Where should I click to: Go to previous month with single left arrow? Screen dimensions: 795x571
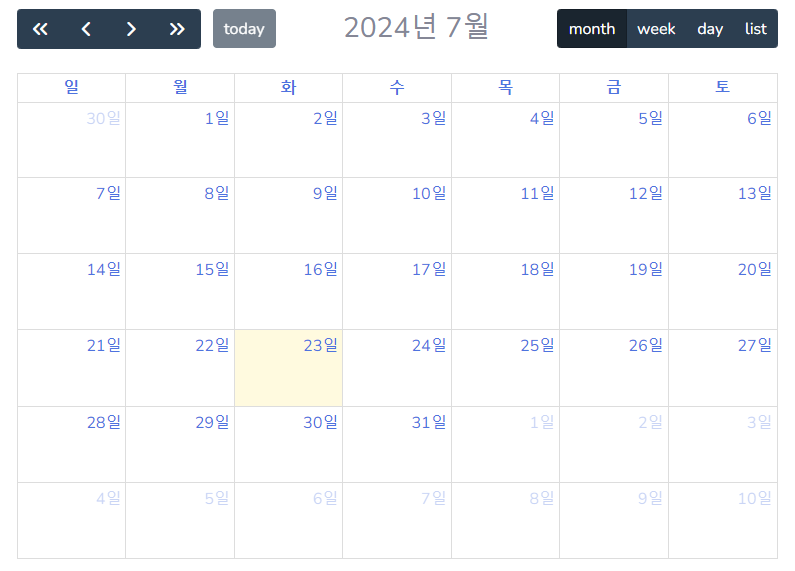pos(86,29)
